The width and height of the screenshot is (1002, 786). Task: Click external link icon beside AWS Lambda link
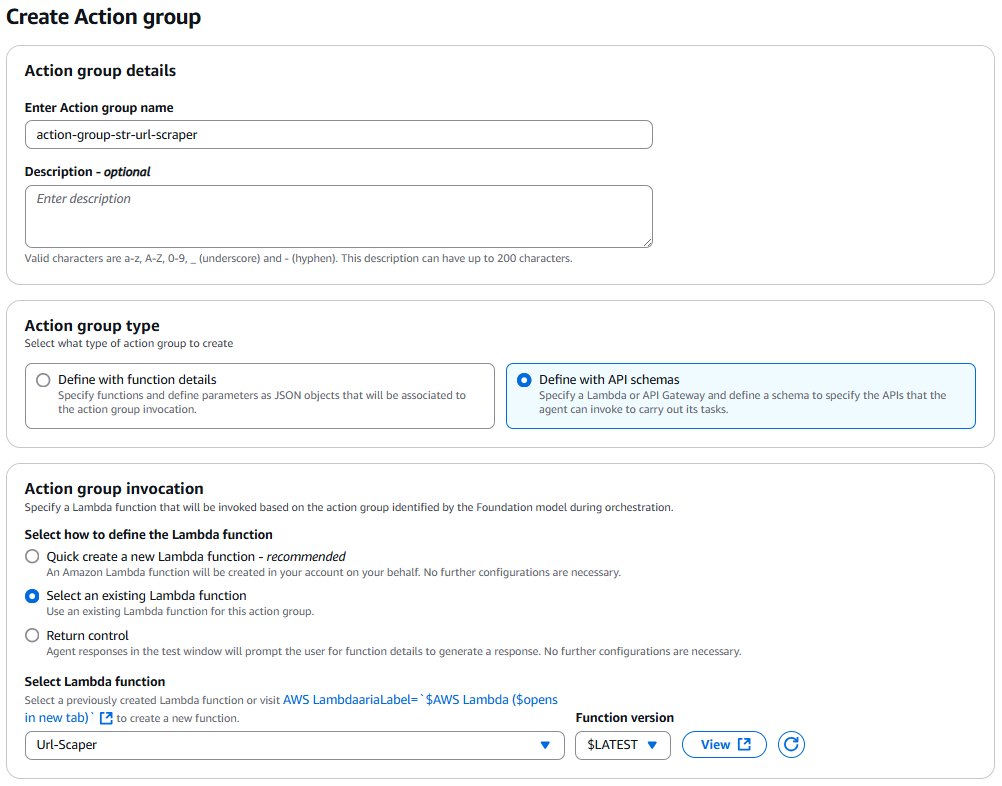coord(106,718)
